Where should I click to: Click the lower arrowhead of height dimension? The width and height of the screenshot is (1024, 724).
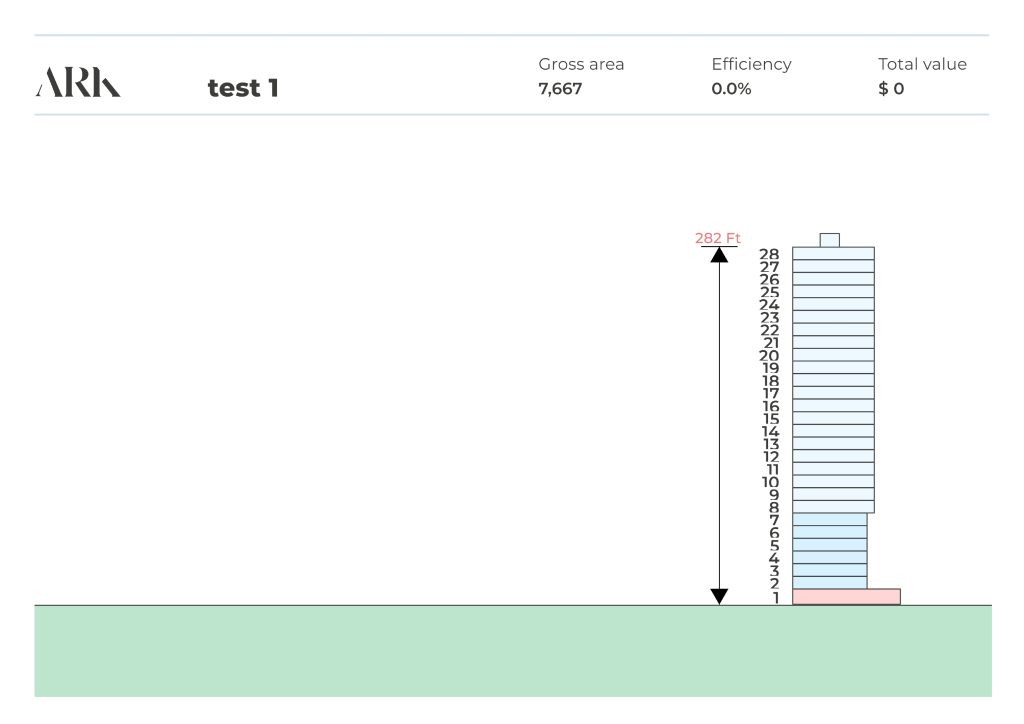tap(719, 596)
